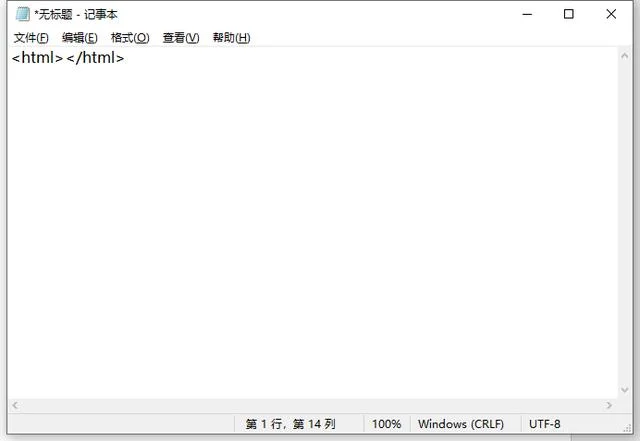Click the 100% zoom level in status bar

[x=386, y=424]
